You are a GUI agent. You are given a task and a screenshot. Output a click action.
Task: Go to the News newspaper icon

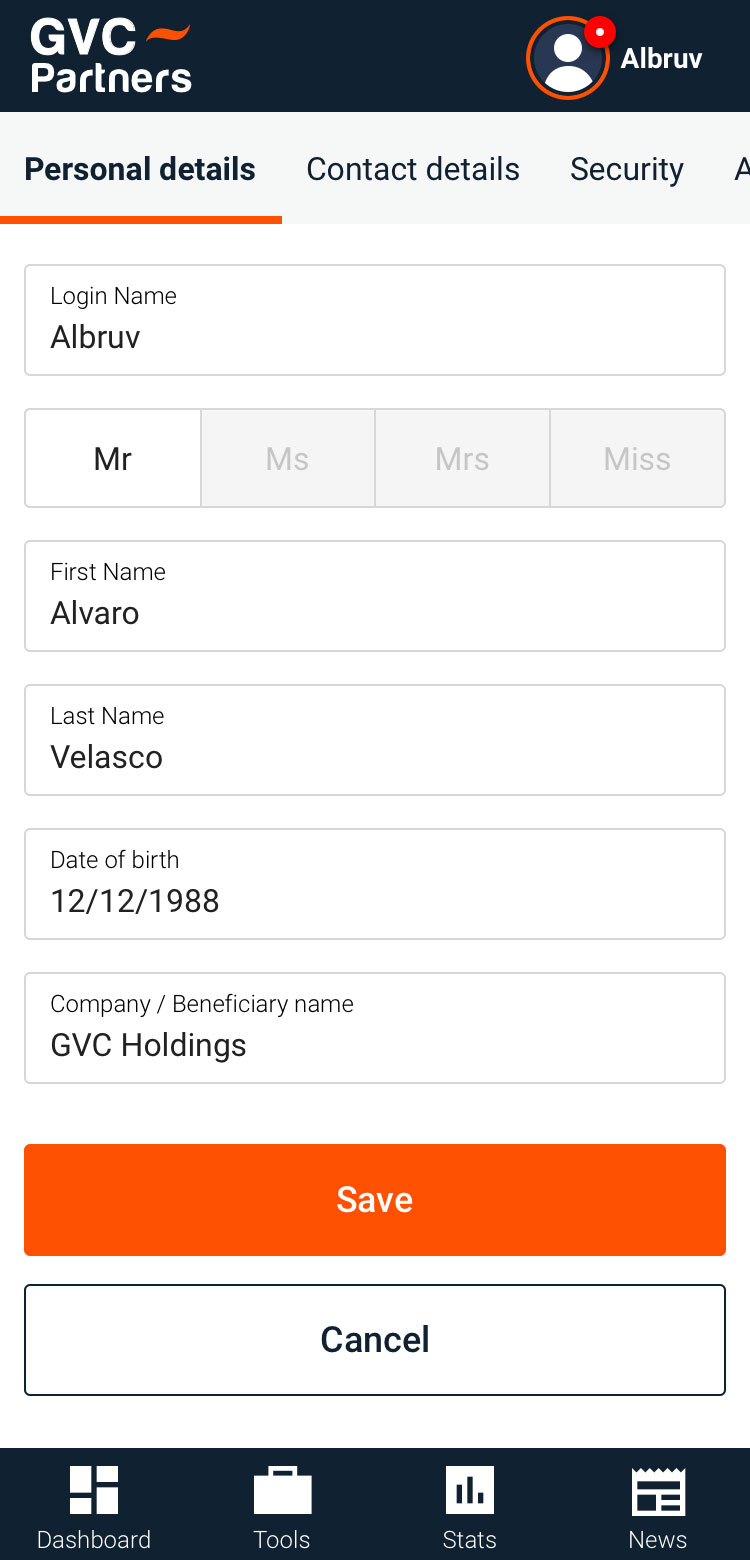pyautogui.click(x=657, y=1490)
